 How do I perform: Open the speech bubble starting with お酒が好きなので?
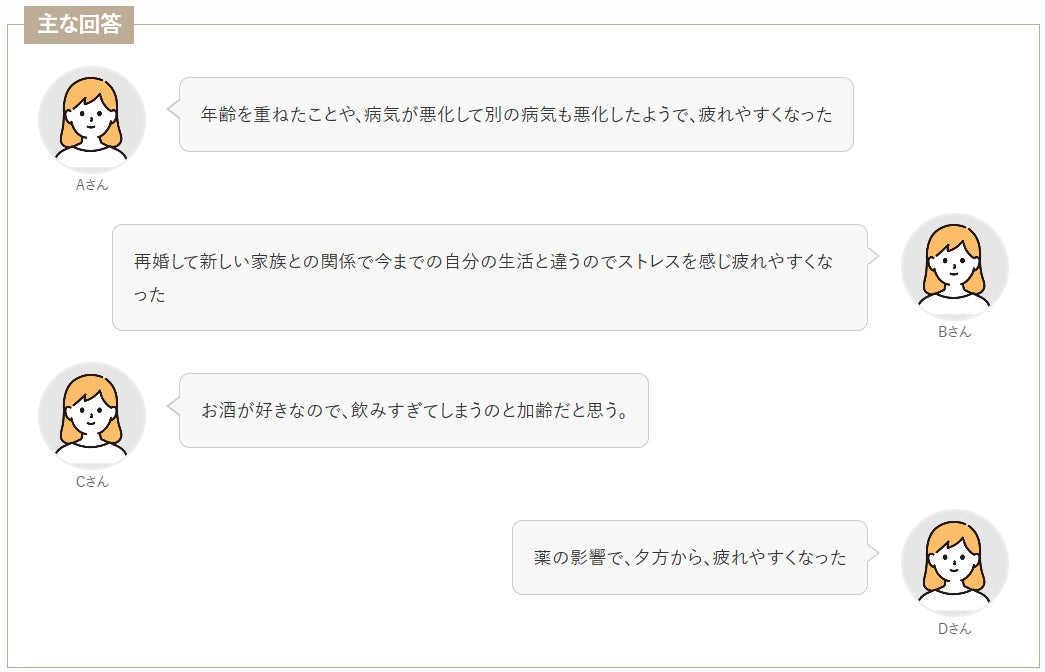414,410
